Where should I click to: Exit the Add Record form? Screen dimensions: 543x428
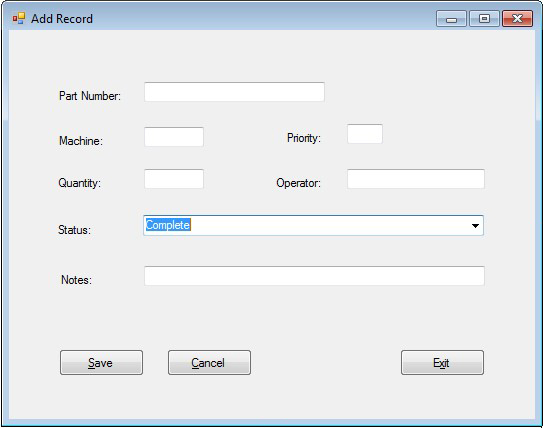tap(443, 363)
